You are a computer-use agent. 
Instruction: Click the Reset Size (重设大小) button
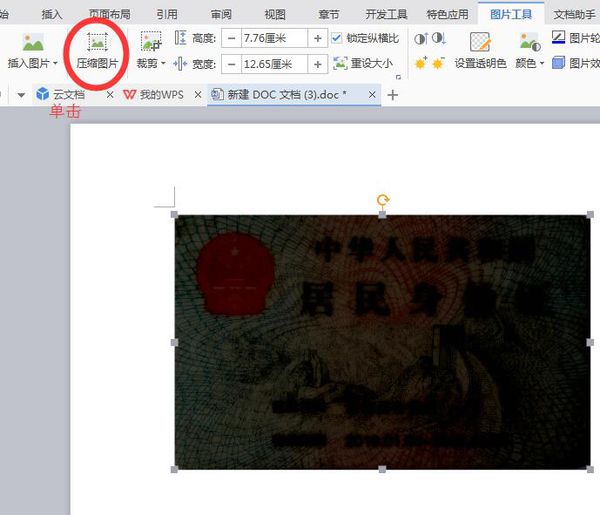click(x=363, y=64)
